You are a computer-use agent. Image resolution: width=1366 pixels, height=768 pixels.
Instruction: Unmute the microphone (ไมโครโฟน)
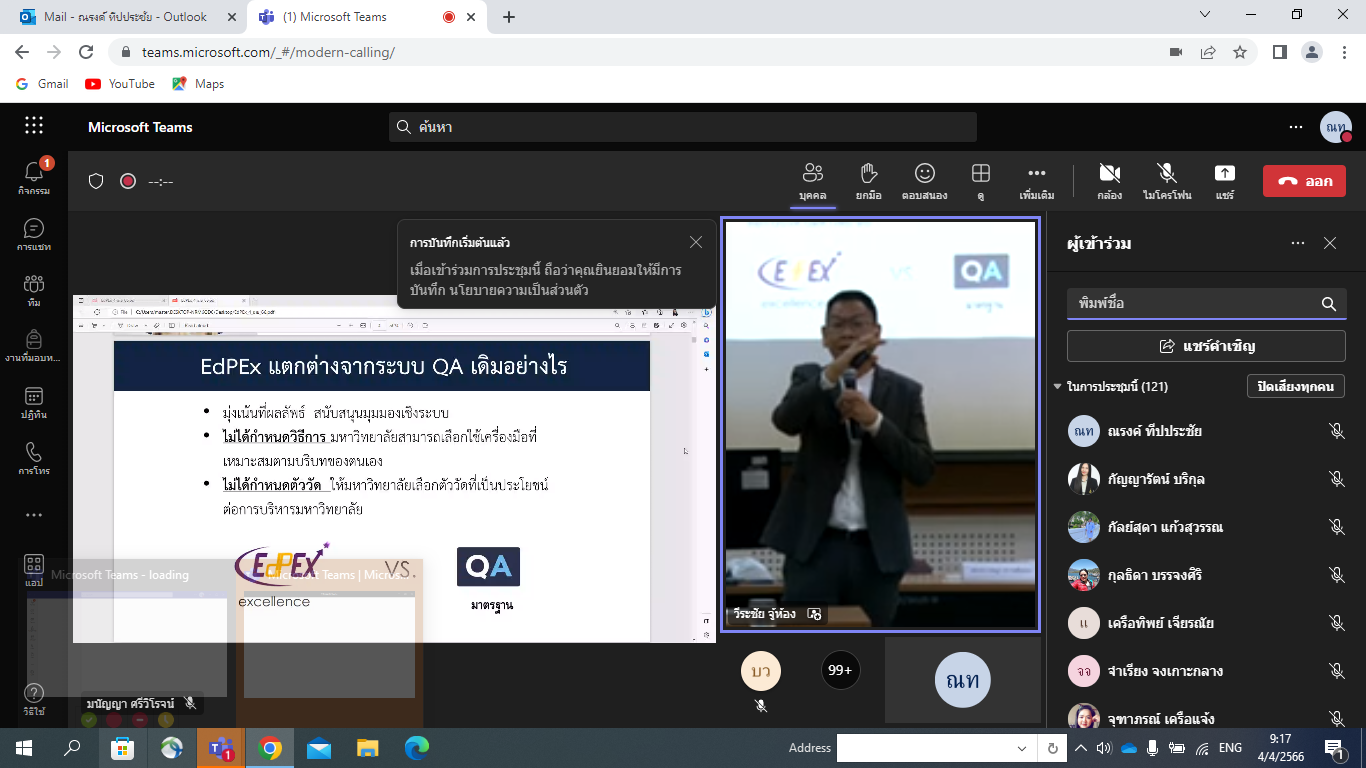[1167, 181]
